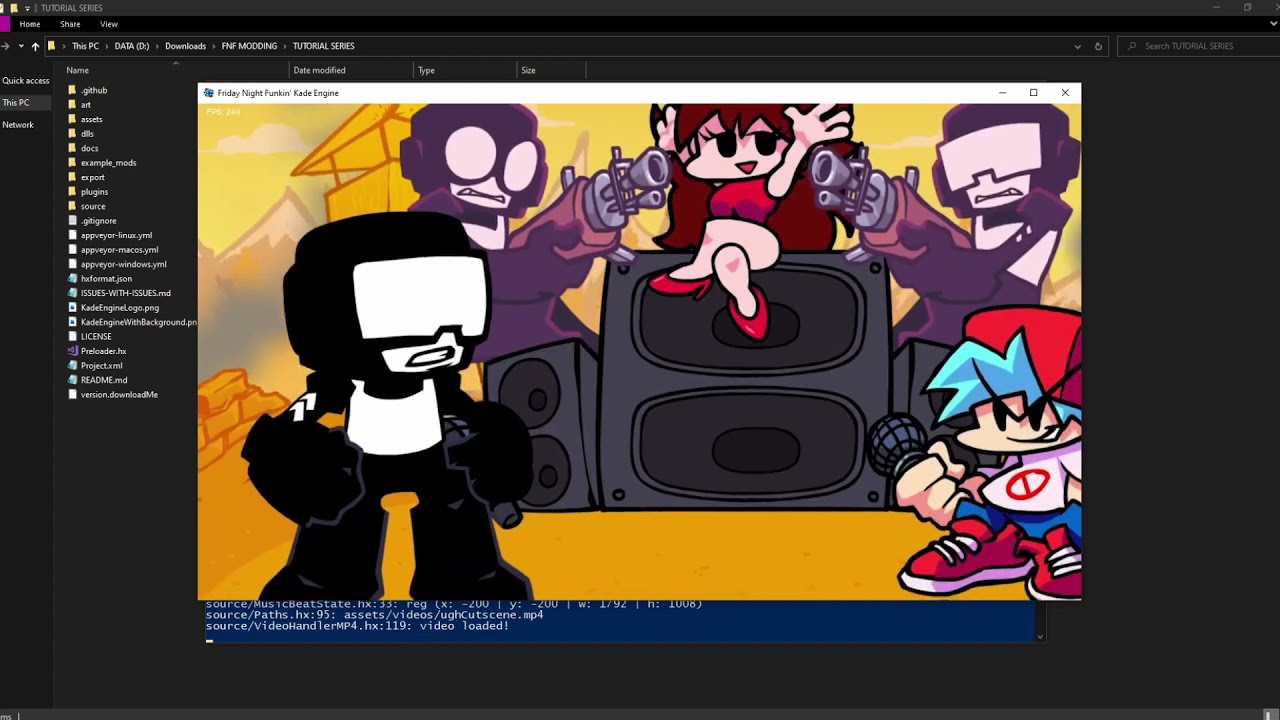Click the search magnifier icon
This screenshot has width=1280, height=720.
click(x=1132, y=46)
